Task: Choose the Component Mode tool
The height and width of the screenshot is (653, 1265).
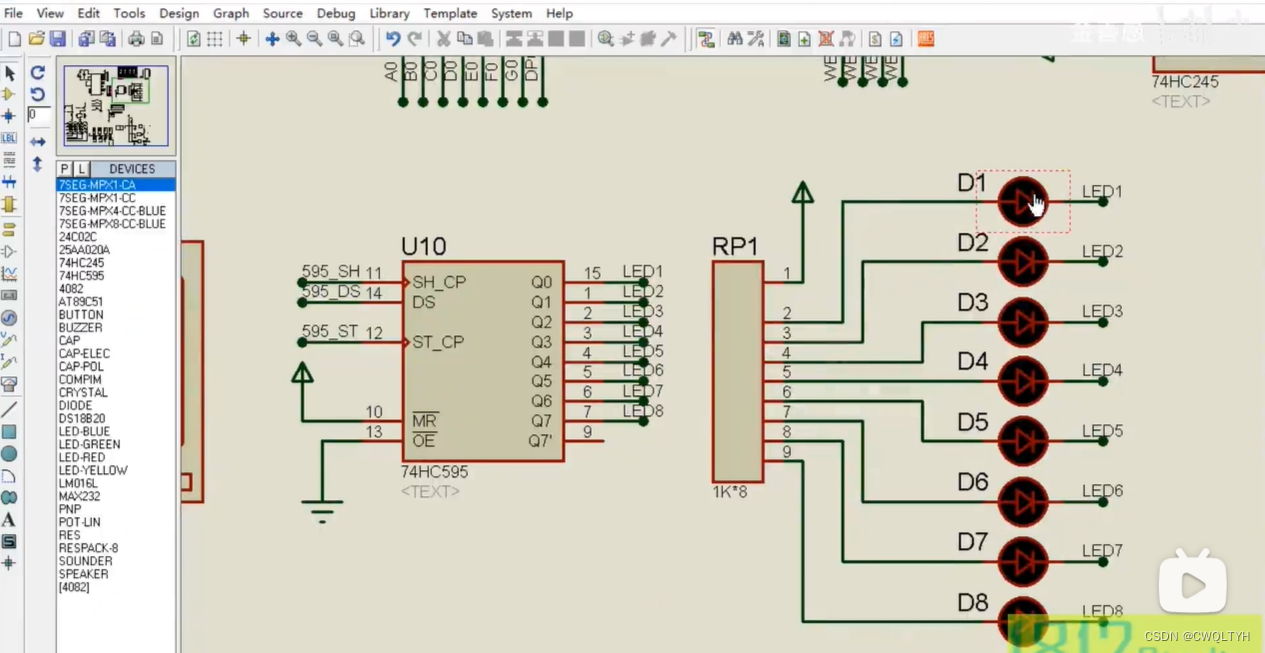Action: coord(10,94)
